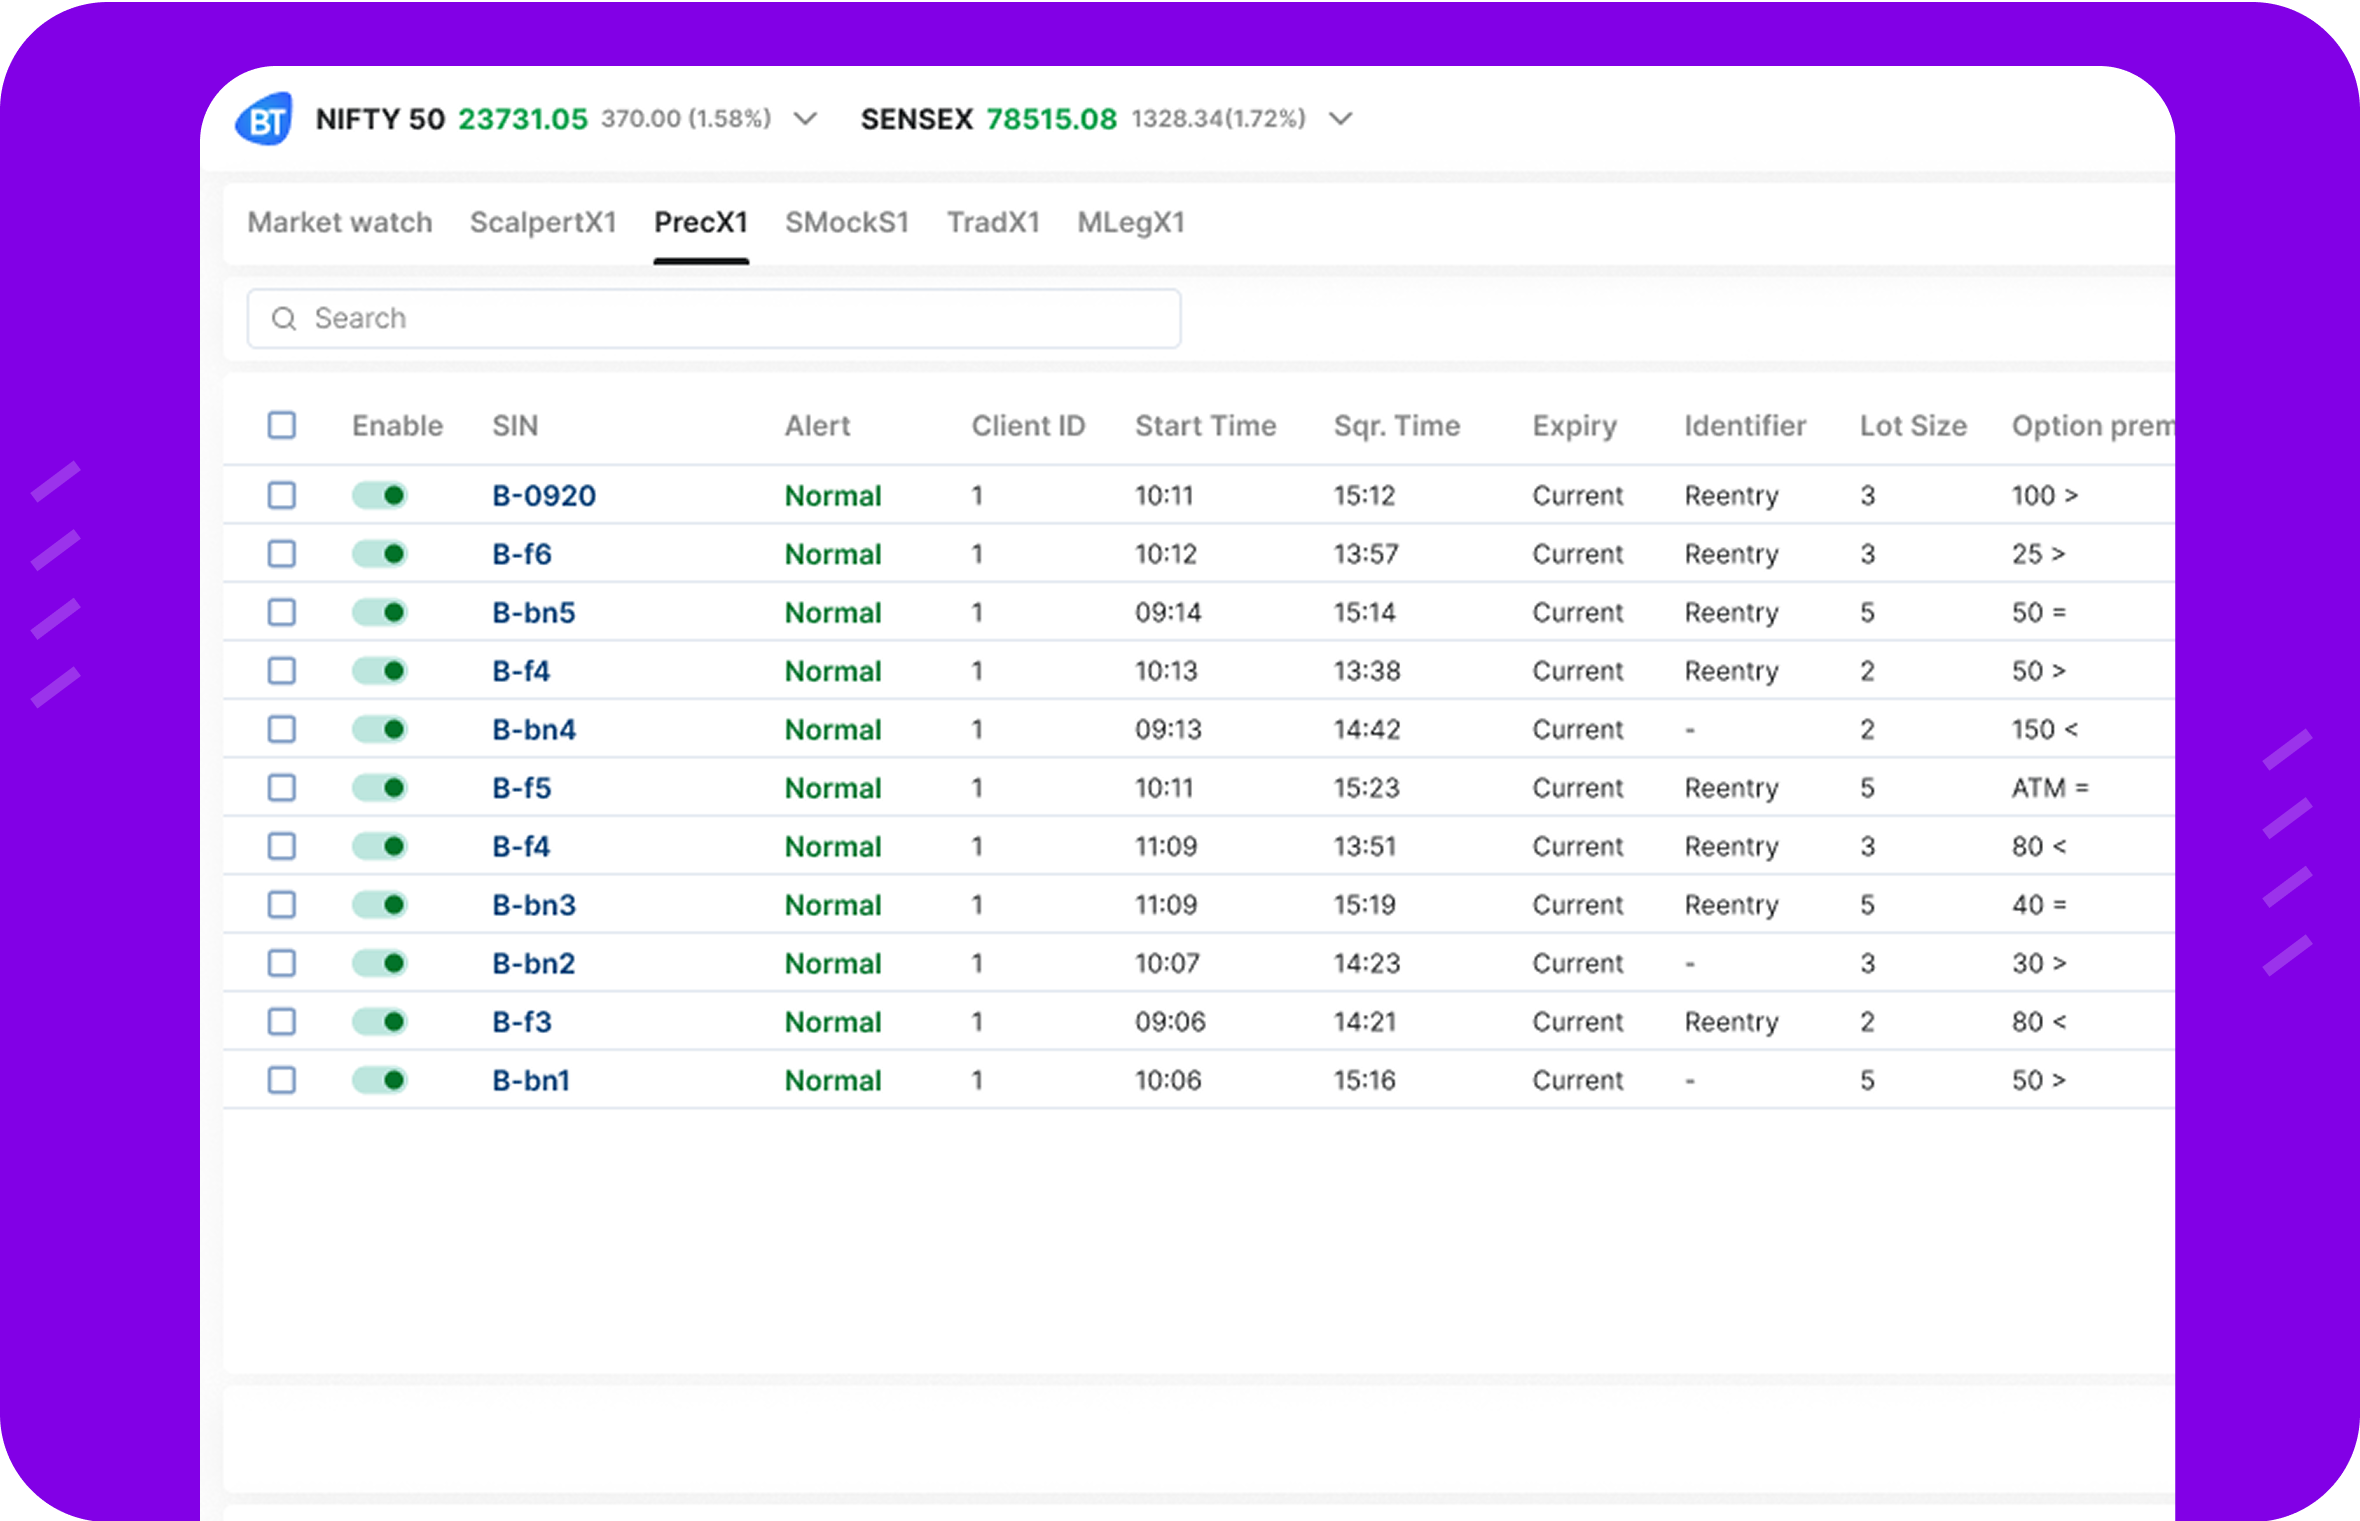Turn off the B-bn5 enable toggle

pyautogui.click(x=380, y=613)
